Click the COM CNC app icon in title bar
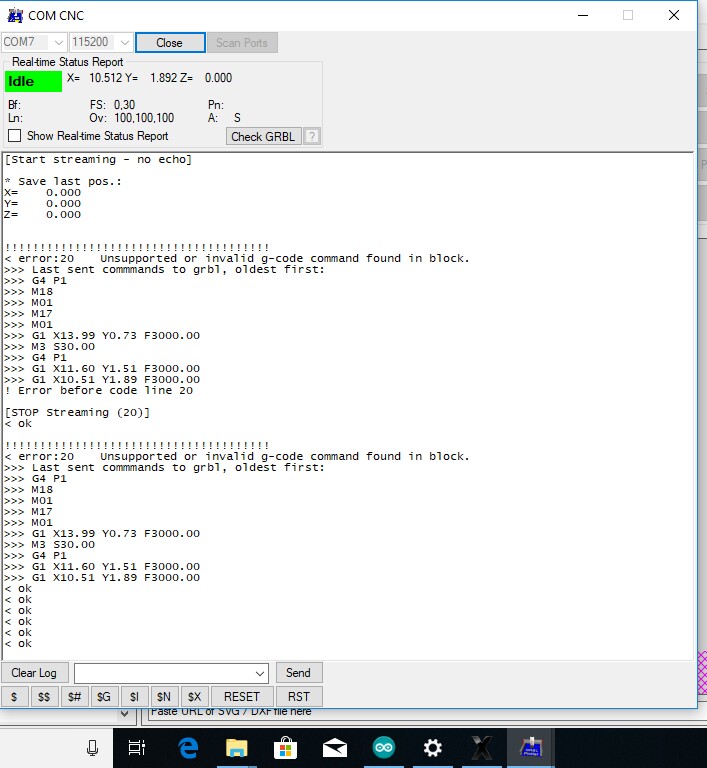Image resolution: width=707 pixels, height=768 pixels. coord(15,16)
